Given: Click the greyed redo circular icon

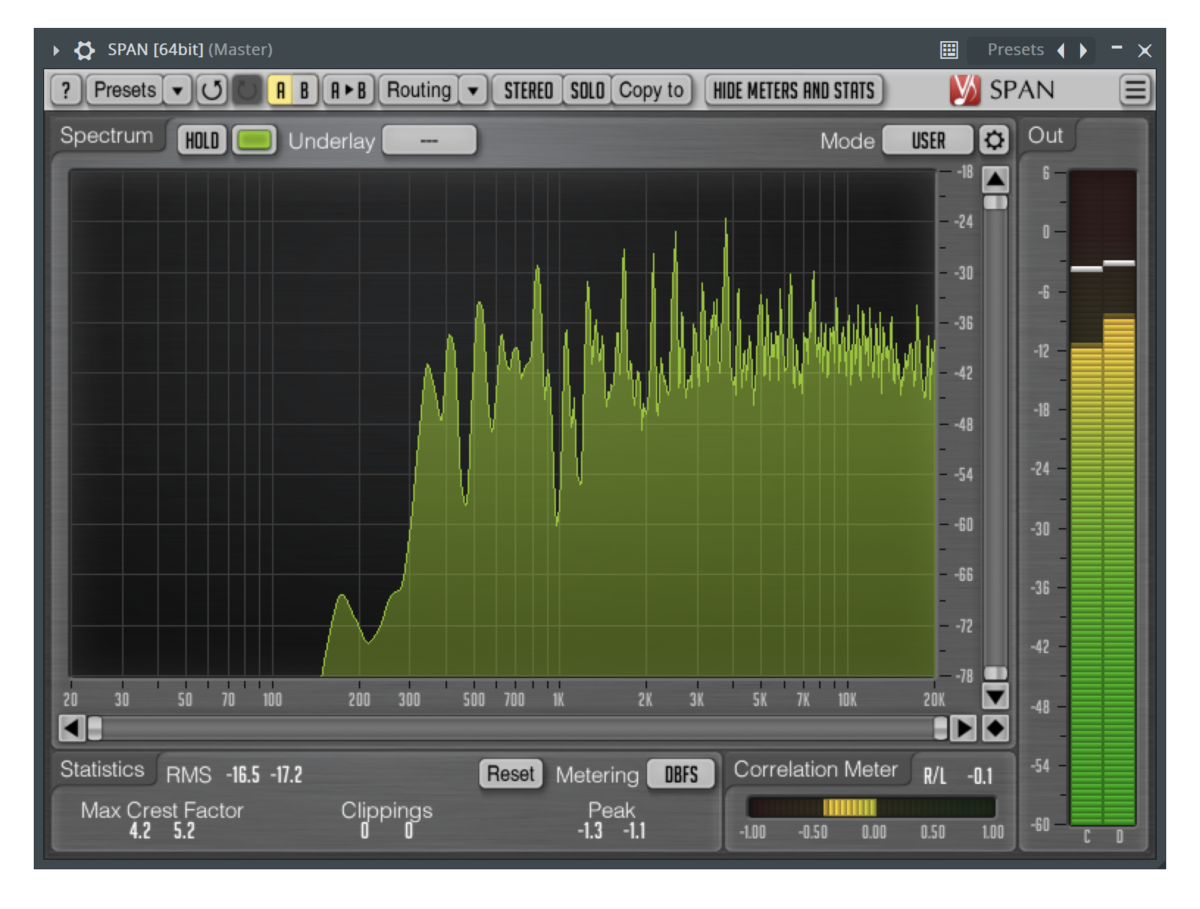Looking at the screenshot, I should [246, 90].
